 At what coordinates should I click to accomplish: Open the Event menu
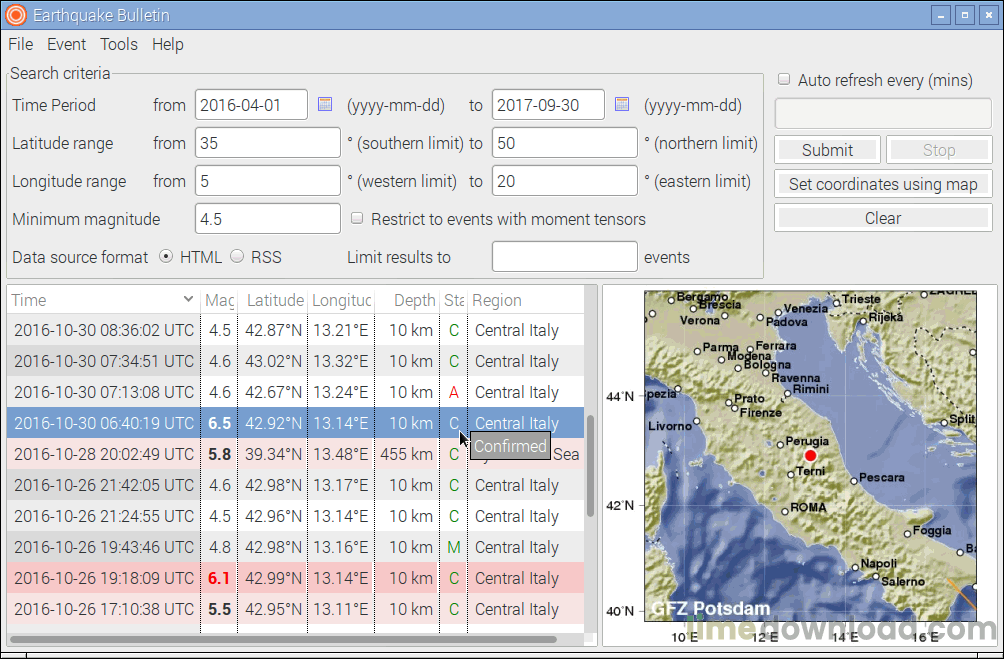pos(66,44)
